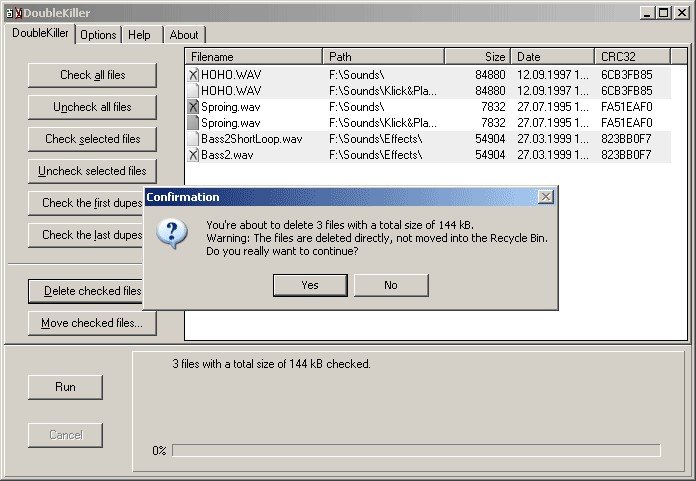Sort list by Filename column header
Screen dimensions: 696x481
[253, 57]
